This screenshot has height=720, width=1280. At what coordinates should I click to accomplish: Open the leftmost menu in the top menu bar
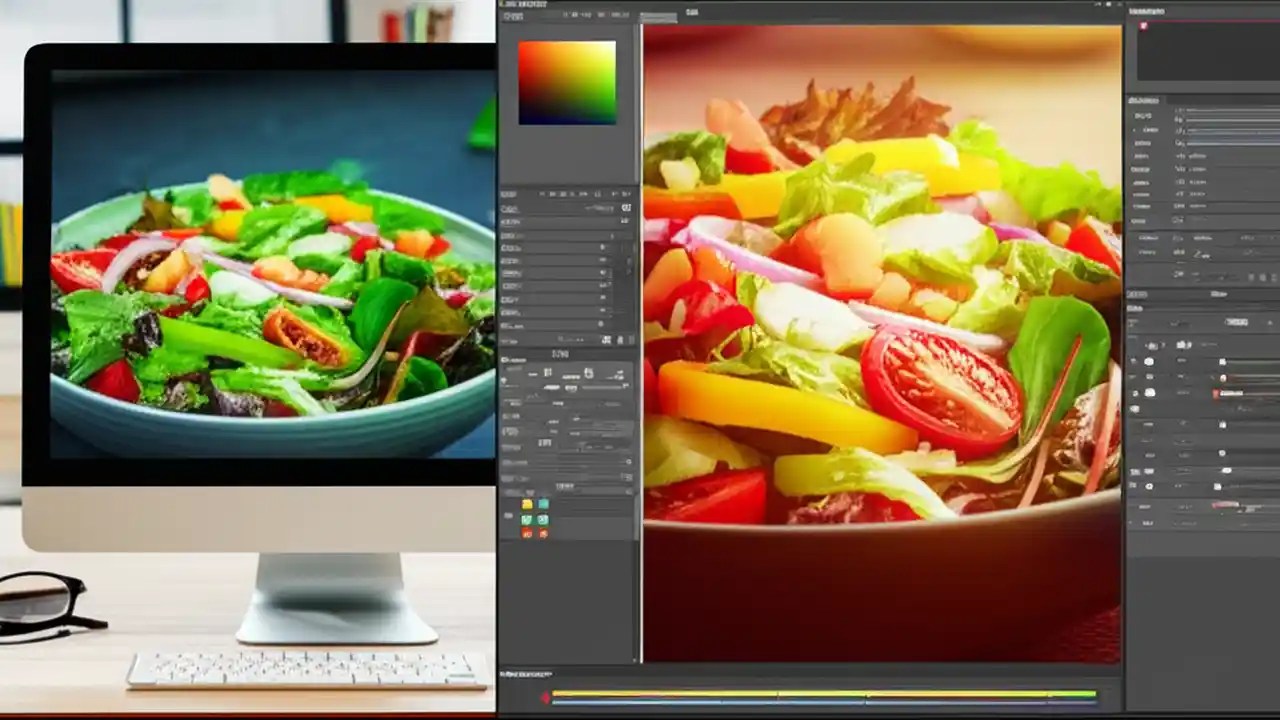506,4
